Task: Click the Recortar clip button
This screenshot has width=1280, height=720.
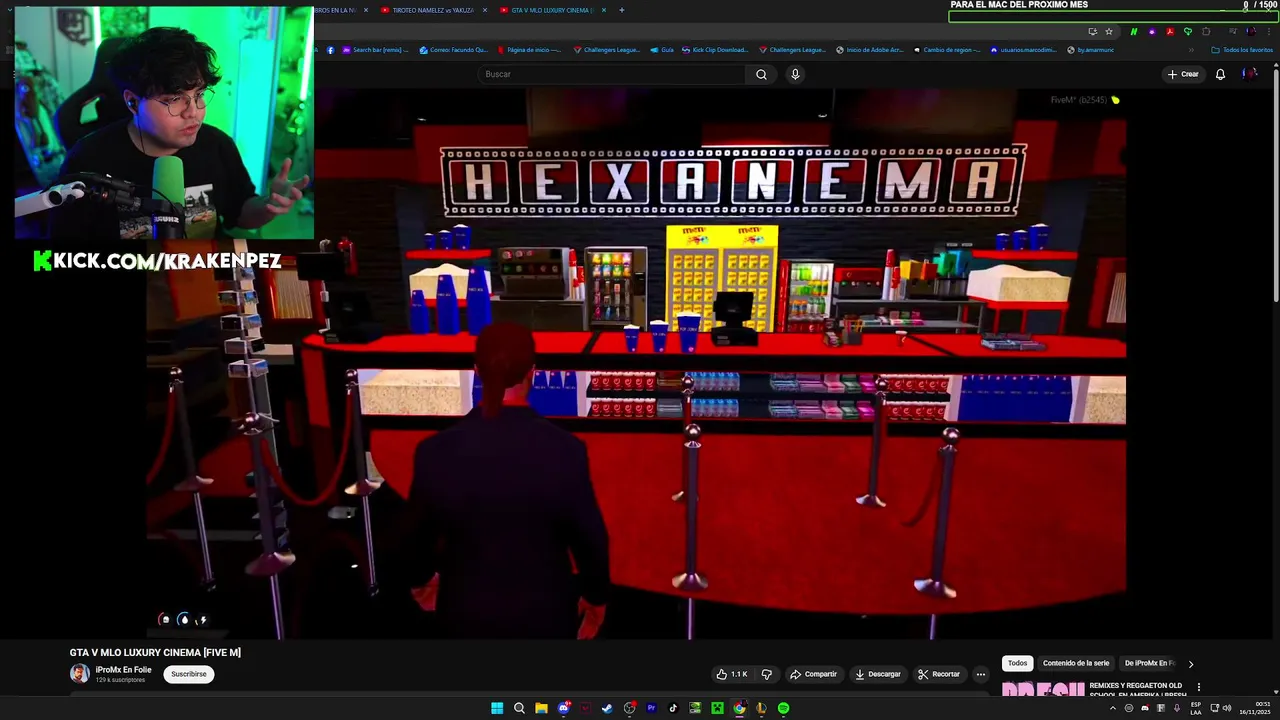Action: pyautogui.click(x=939, y=674)
